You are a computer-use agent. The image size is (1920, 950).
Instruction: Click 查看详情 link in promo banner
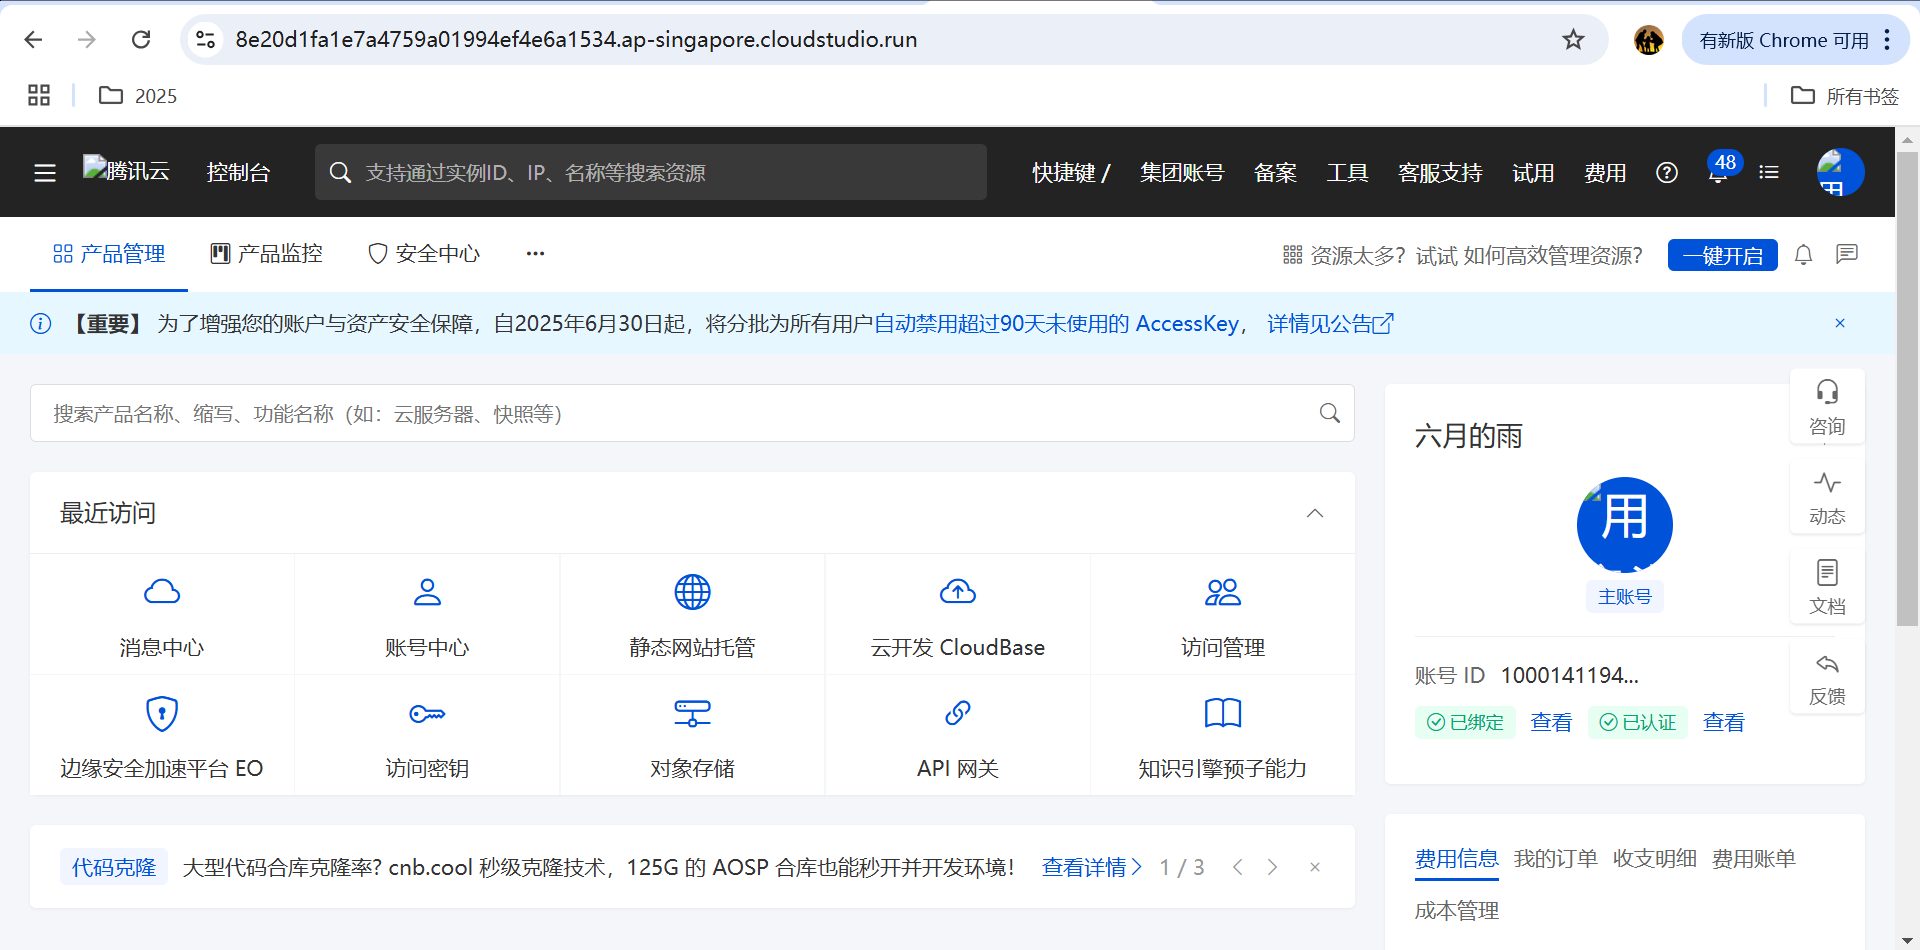1091,867
